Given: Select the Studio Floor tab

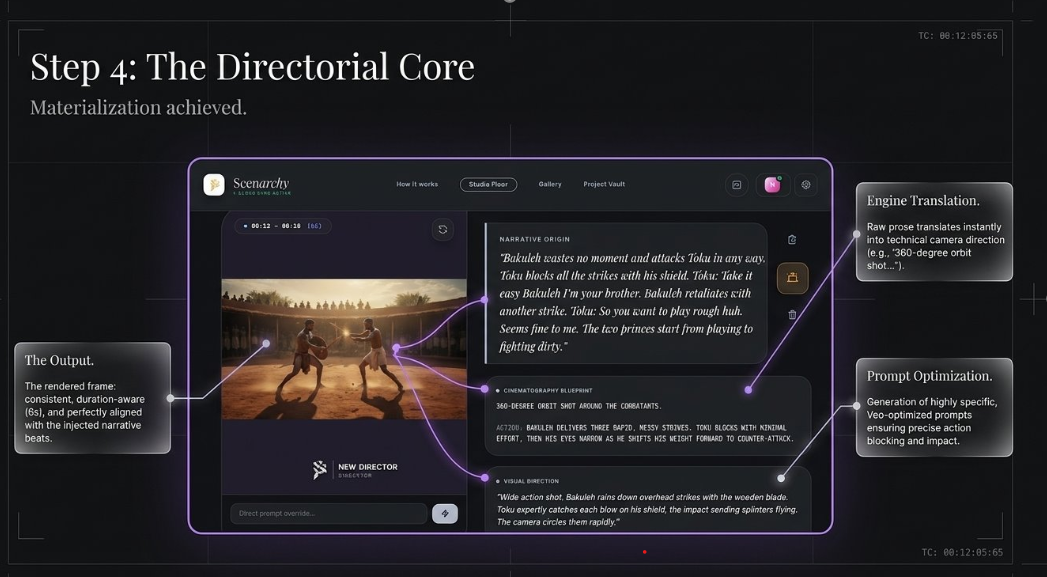Looking at the screenshot, I should pos(488,184).
